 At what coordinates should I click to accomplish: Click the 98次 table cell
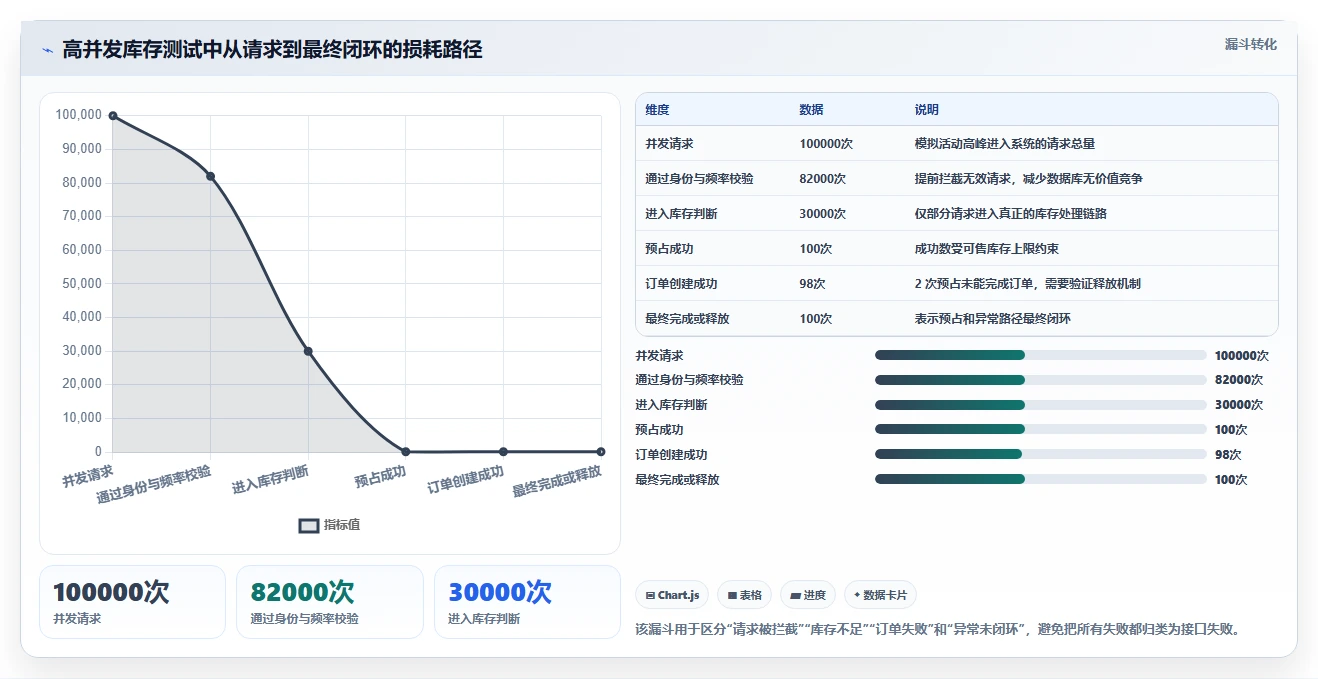[812, 284]
